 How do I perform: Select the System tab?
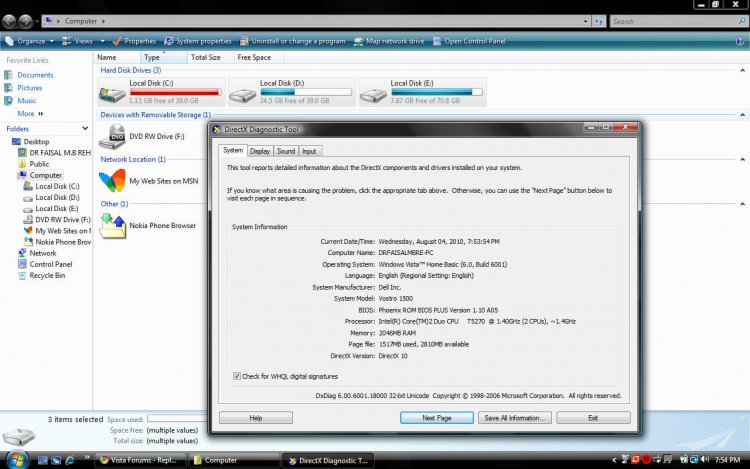pyautogui.click(x=233, y=150)
